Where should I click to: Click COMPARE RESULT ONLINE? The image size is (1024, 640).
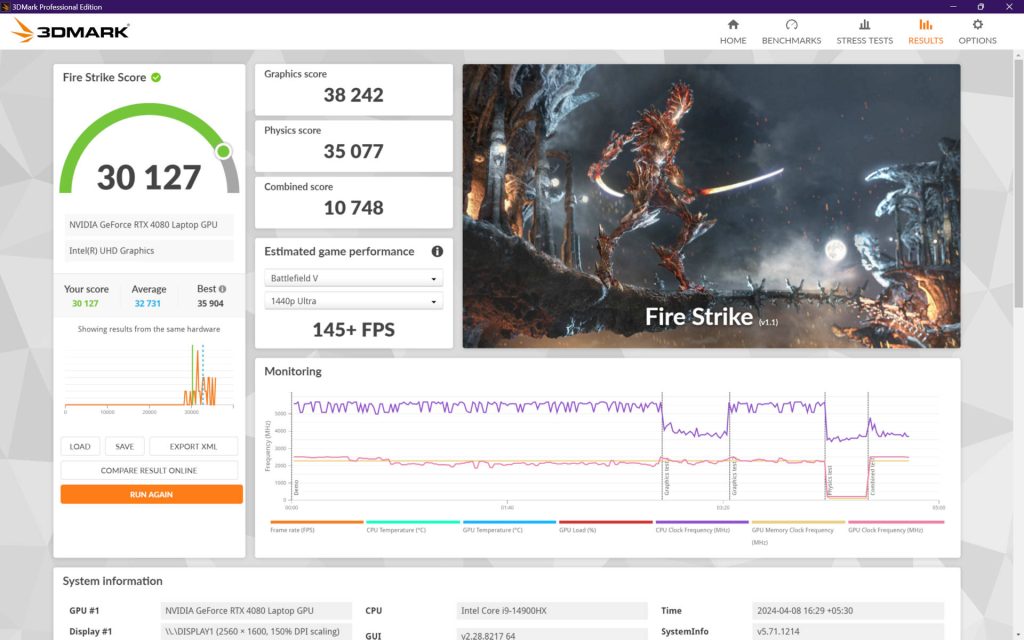tap(149, 470)
